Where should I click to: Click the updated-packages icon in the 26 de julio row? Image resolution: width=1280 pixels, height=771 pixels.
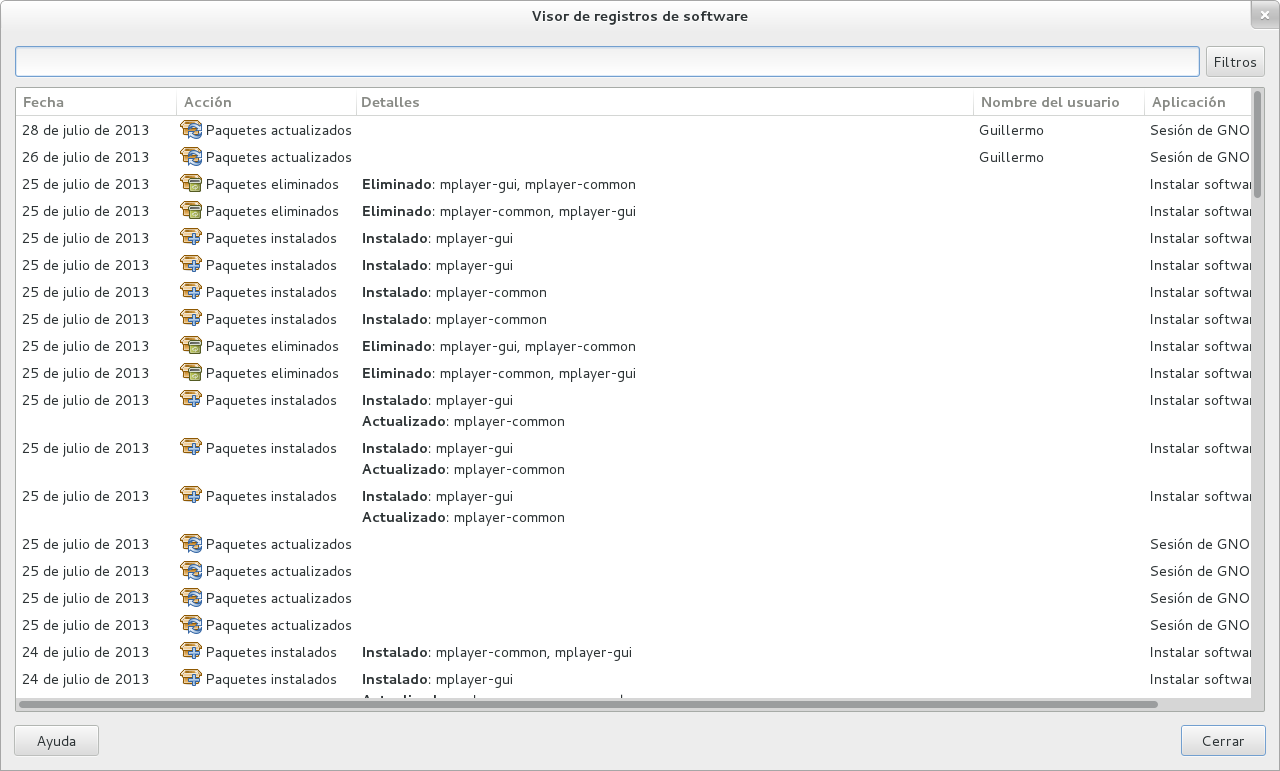click(x=191, y=156)
